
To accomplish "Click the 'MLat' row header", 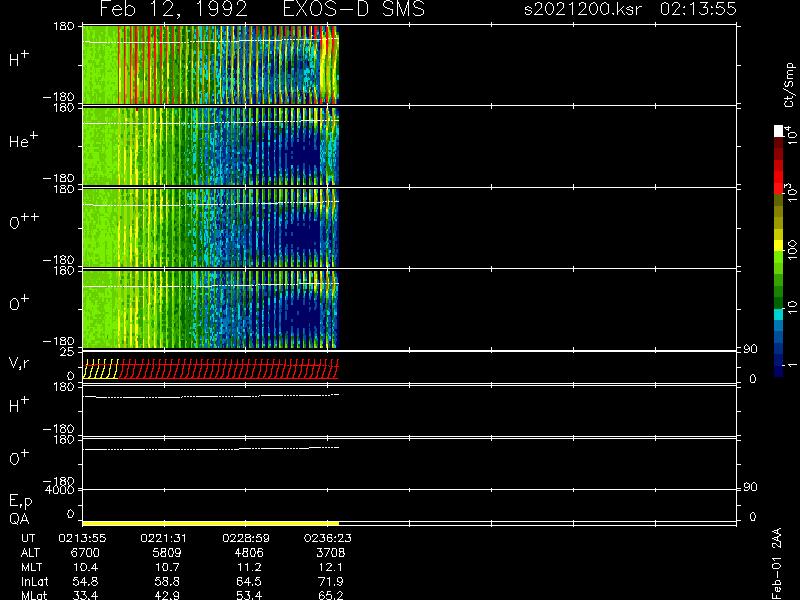I will coord(34,595).
